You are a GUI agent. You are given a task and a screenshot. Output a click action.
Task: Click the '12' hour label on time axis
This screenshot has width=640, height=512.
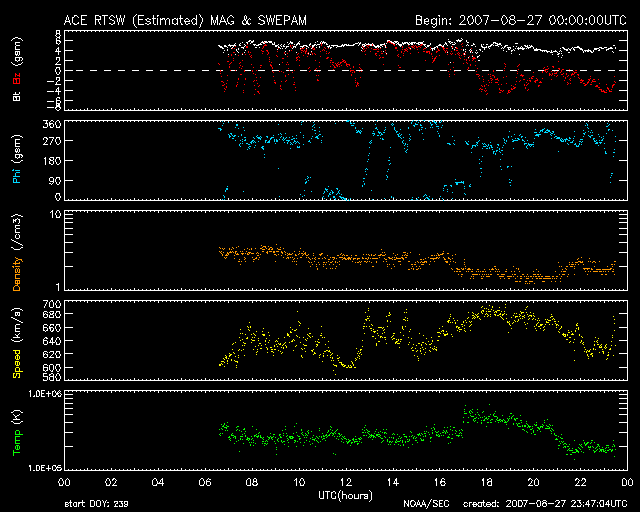point(346,483)
